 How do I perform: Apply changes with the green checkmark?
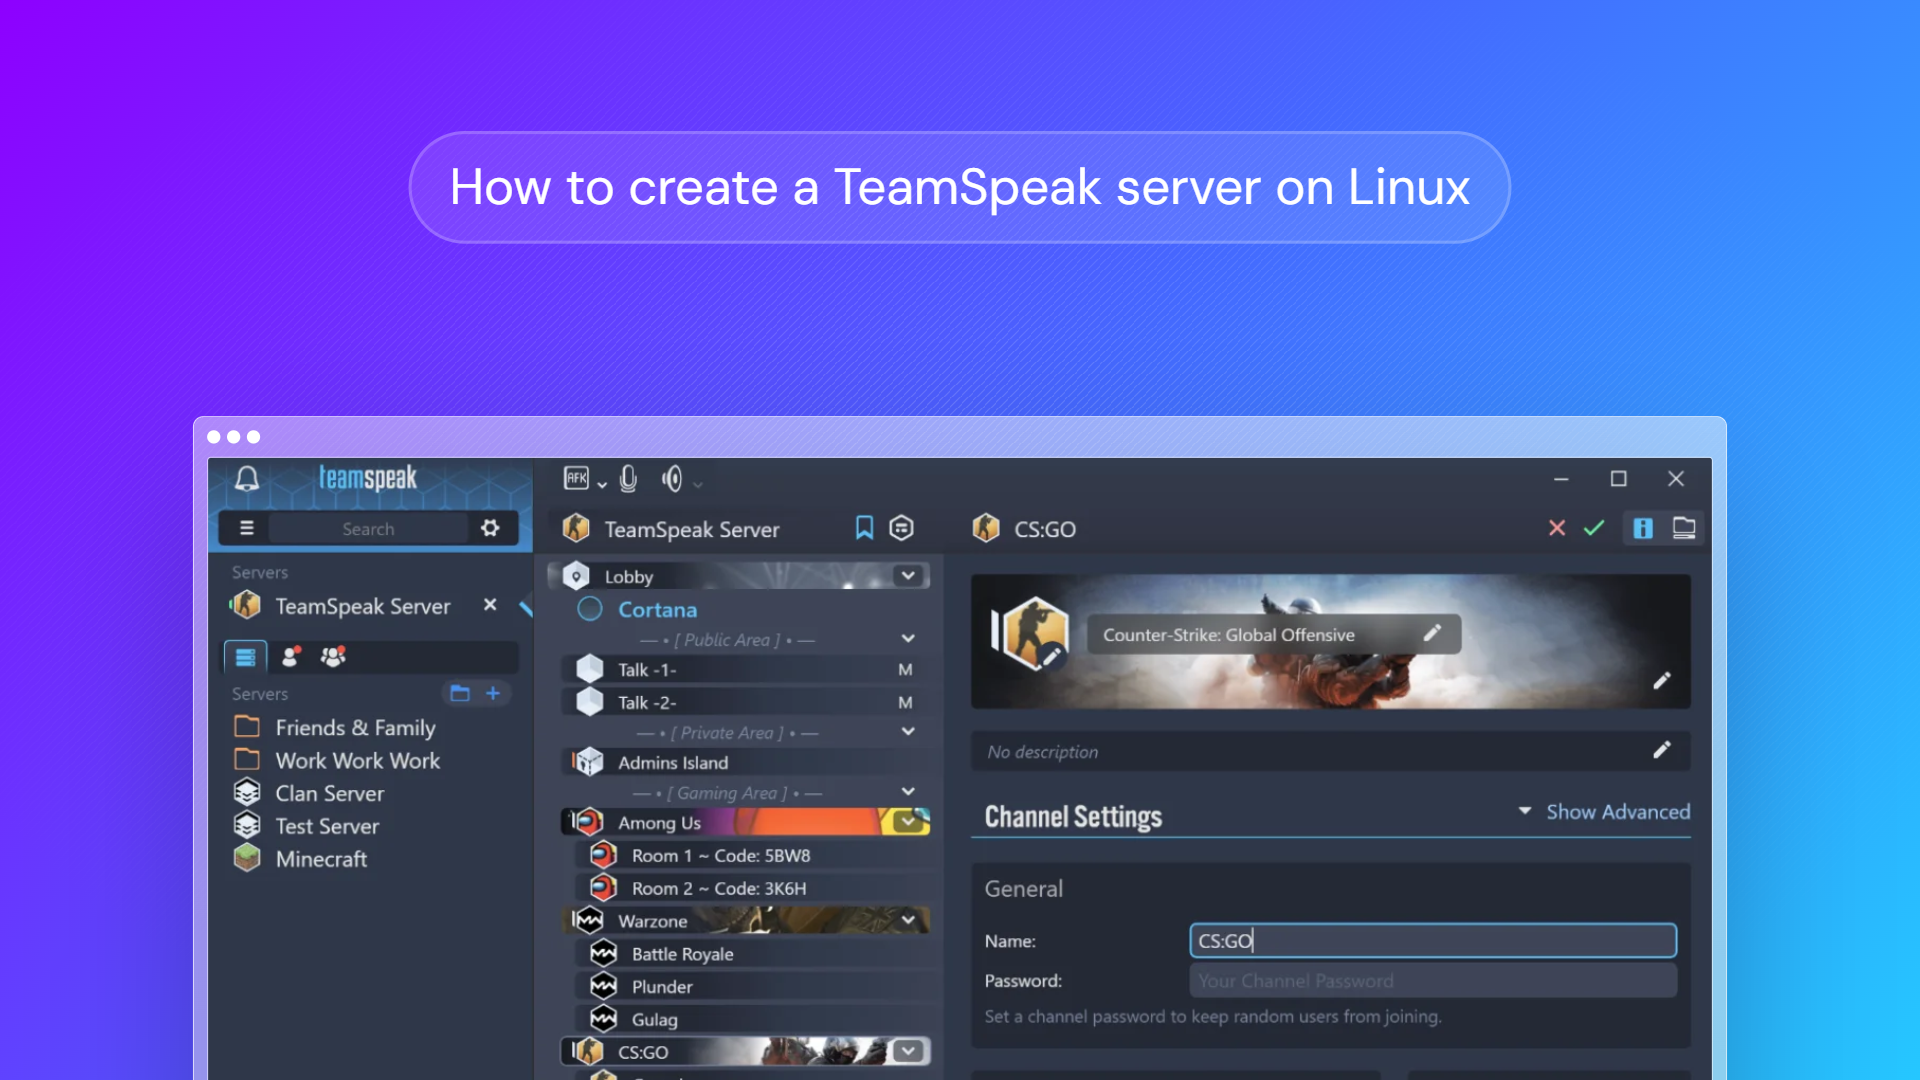tap(1595, 529)
